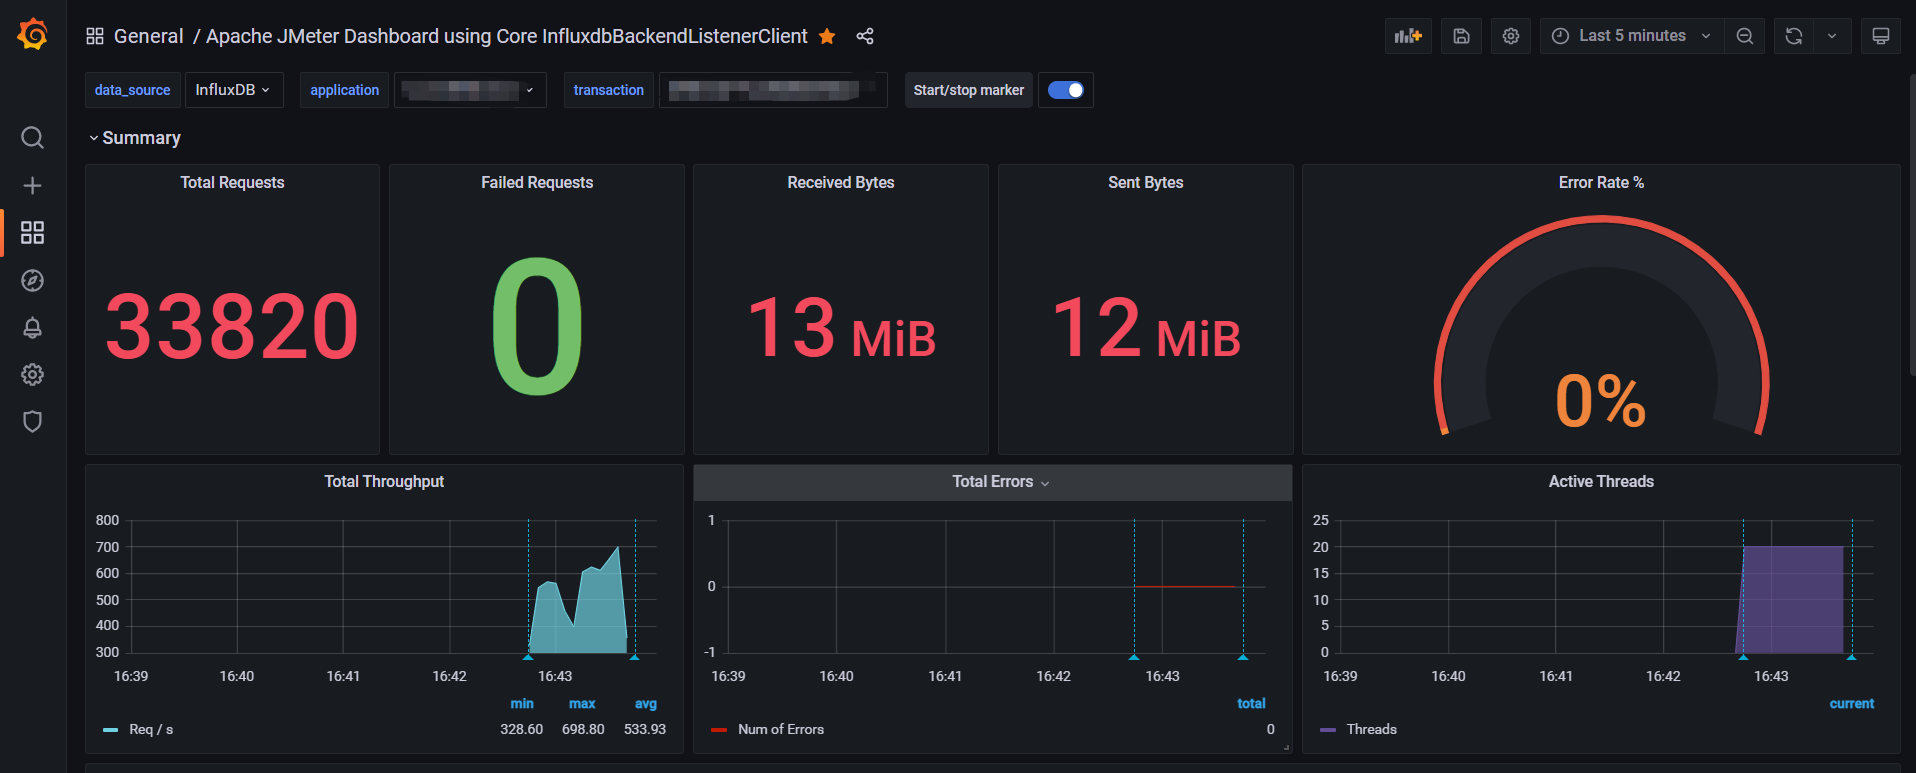Open the search dashboards icon in sidebar
This screenshot has height=773, width=1916.
pos(32,137)
